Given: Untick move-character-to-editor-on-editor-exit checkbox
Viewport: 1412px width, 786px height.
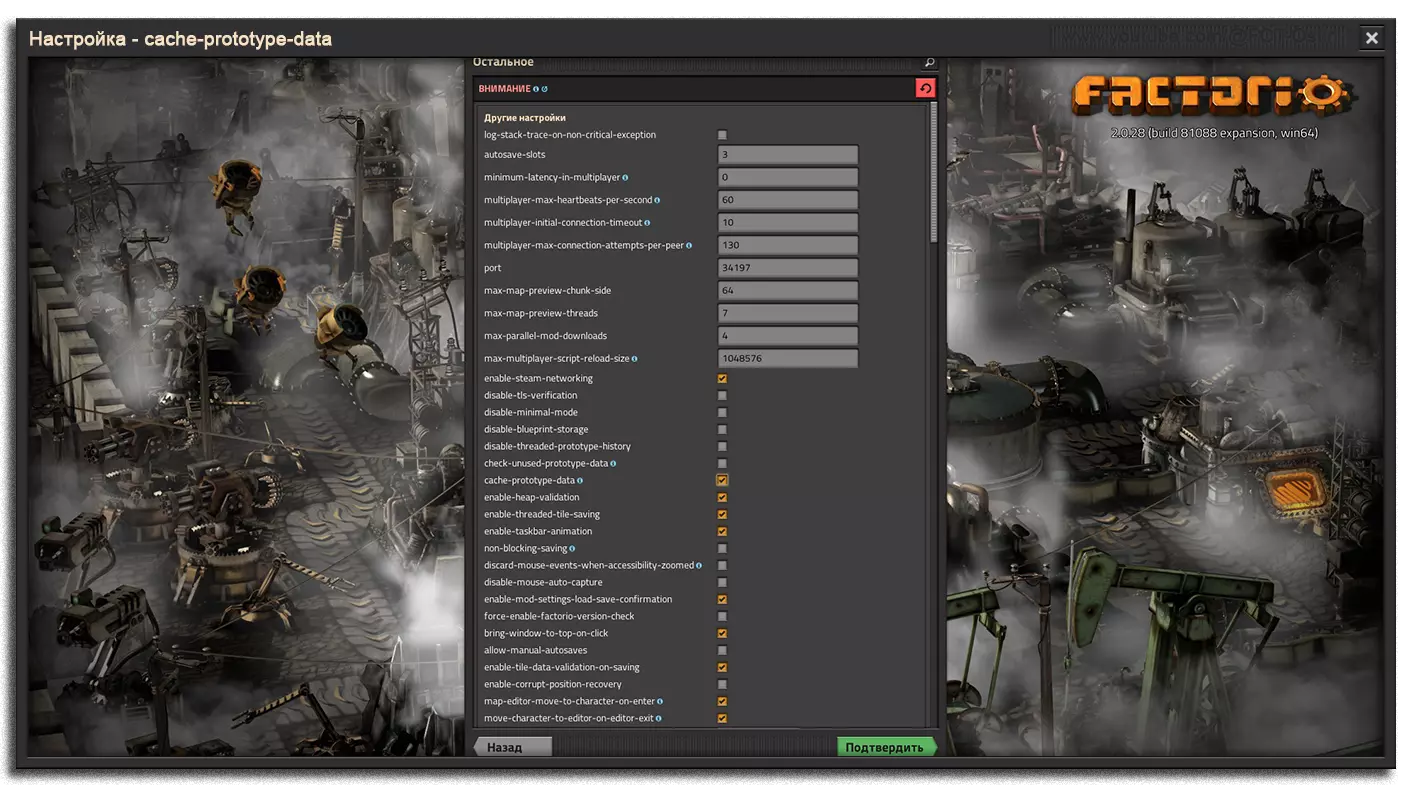Looking at the screenshot, I should tap(722, 719).
